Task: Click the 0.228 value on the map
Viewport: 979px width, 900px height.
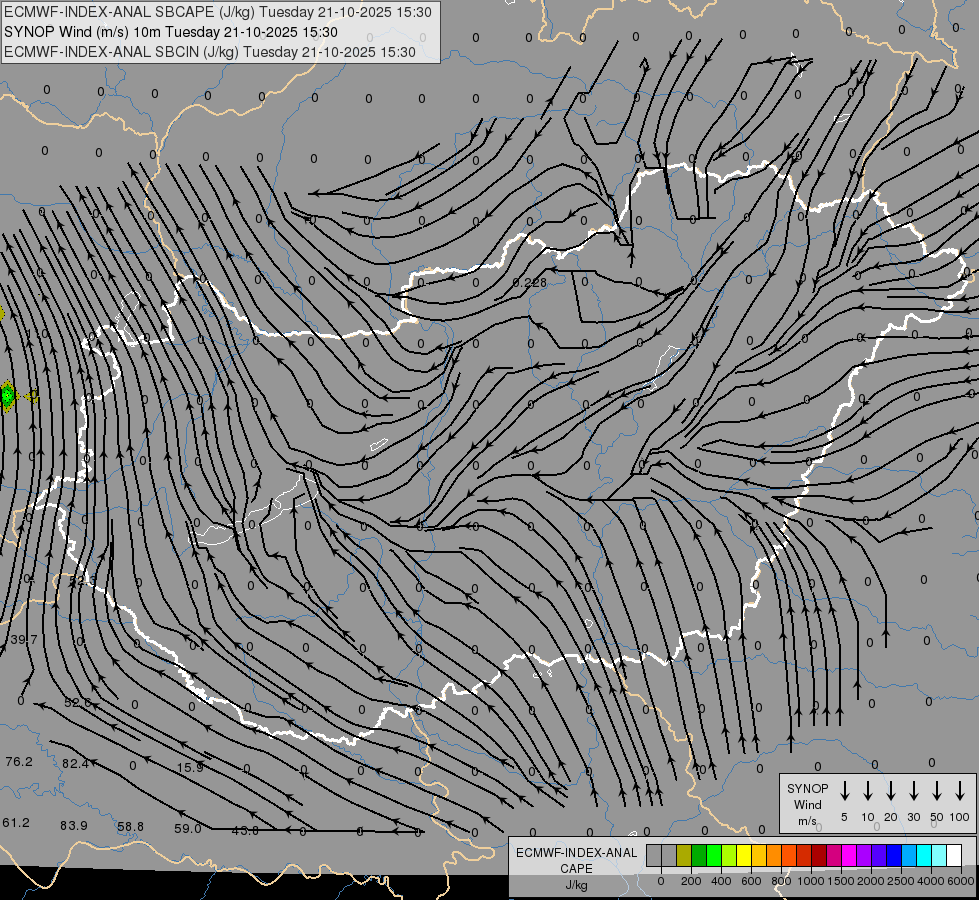Action: (529, 283)
